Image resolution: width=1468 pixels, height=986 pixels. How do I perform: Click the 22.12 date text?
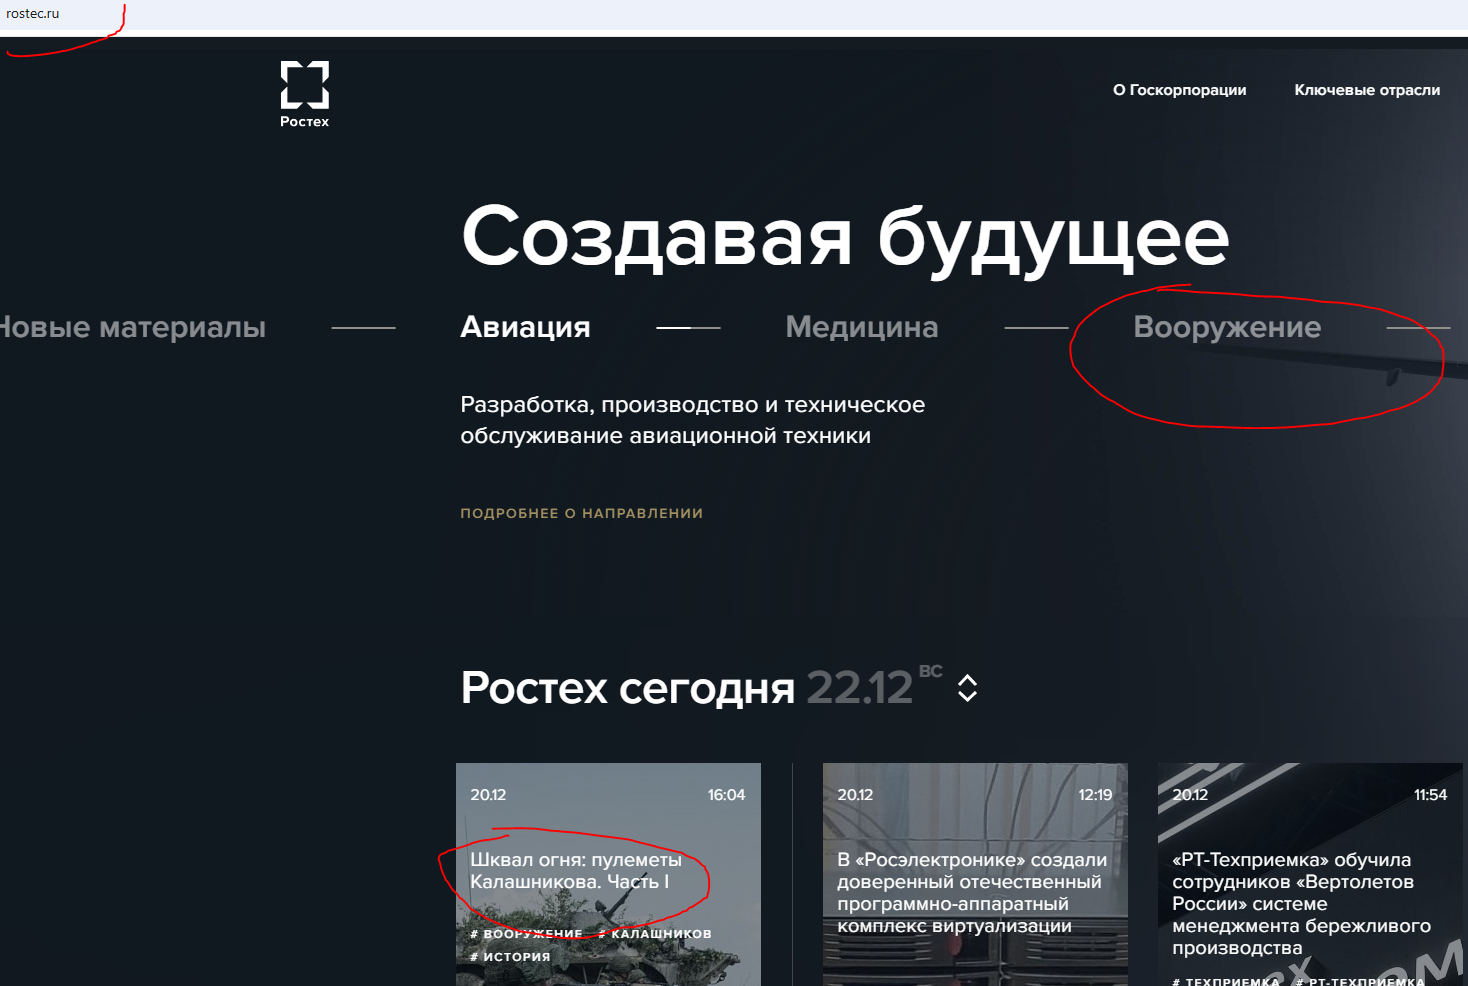coord(860,688)
